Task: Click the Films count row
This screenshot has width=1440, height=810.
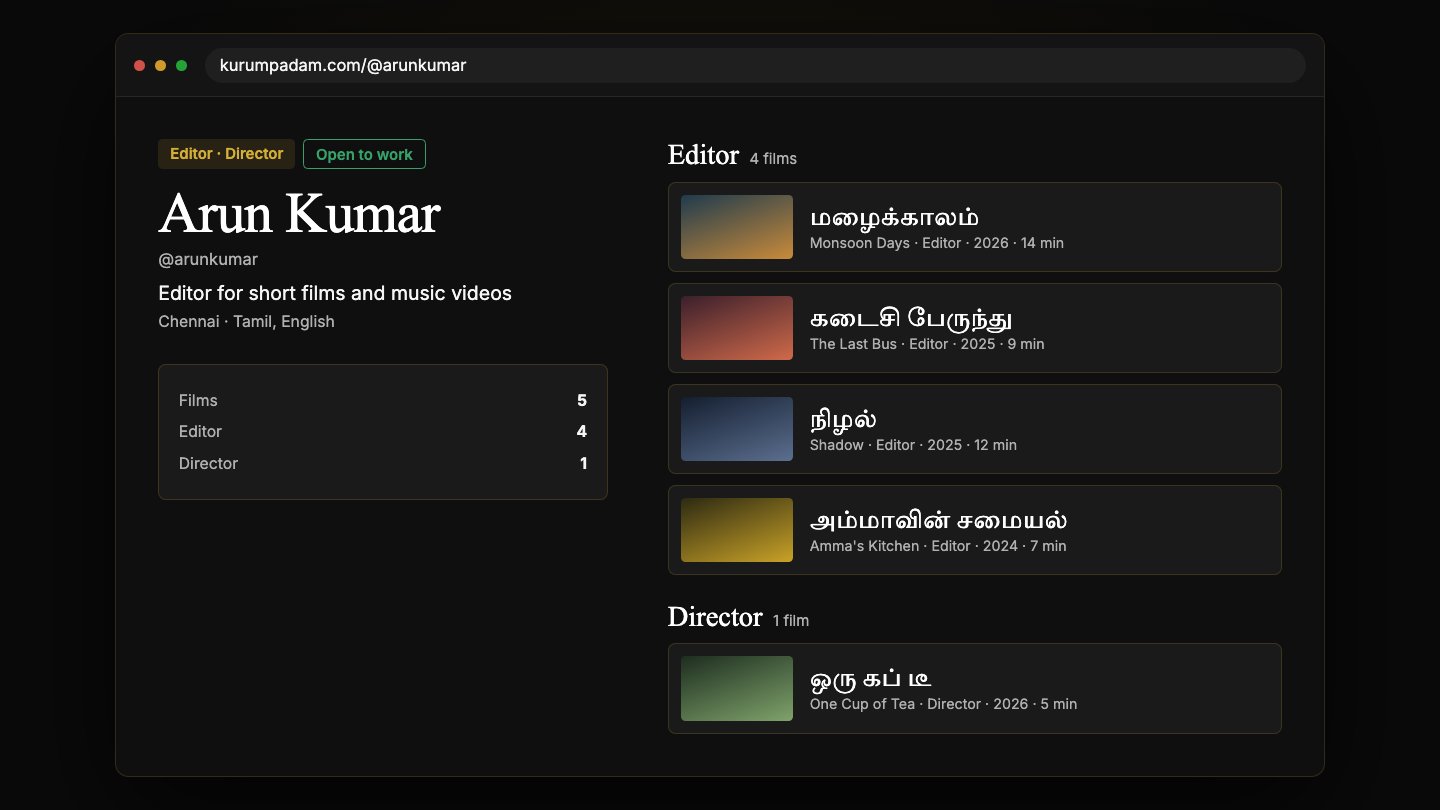Action: tap(383, 400)
